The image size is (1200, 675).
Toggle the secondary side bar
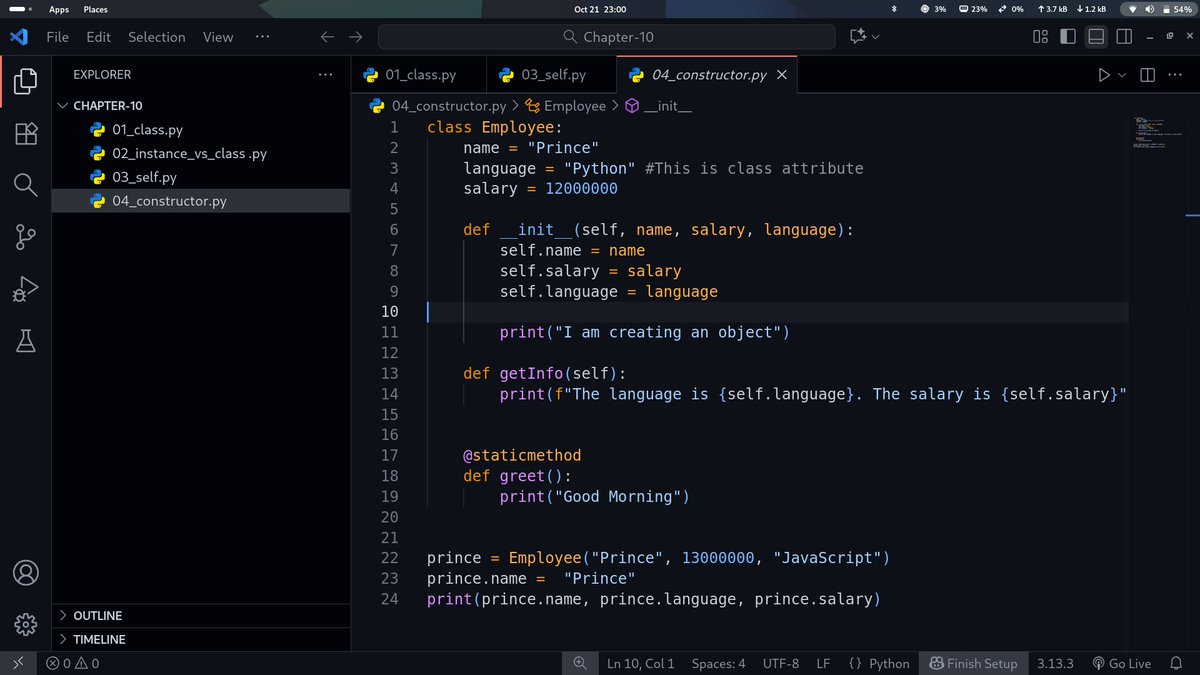(x=1124, y=37)
